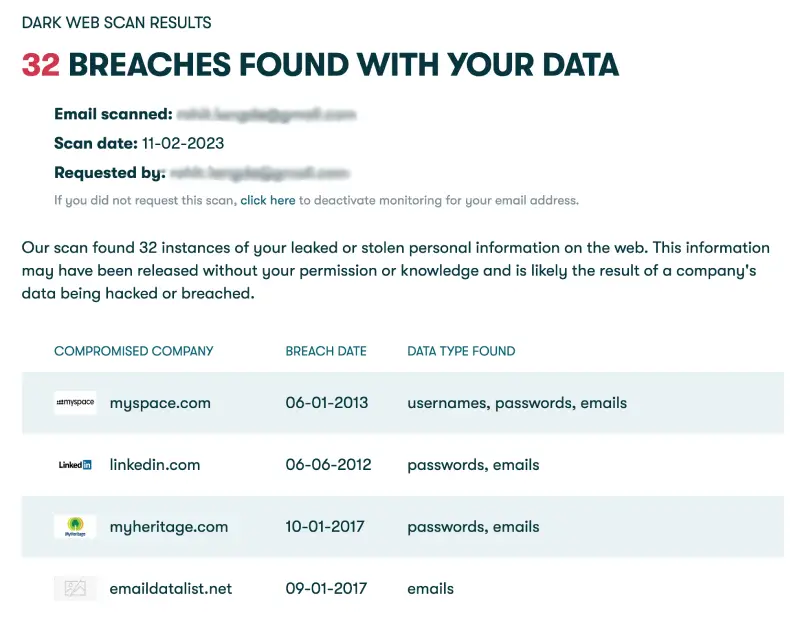The image size is (800, 619).
Task: Click the Breach Date column header
Action: point(326,351)
